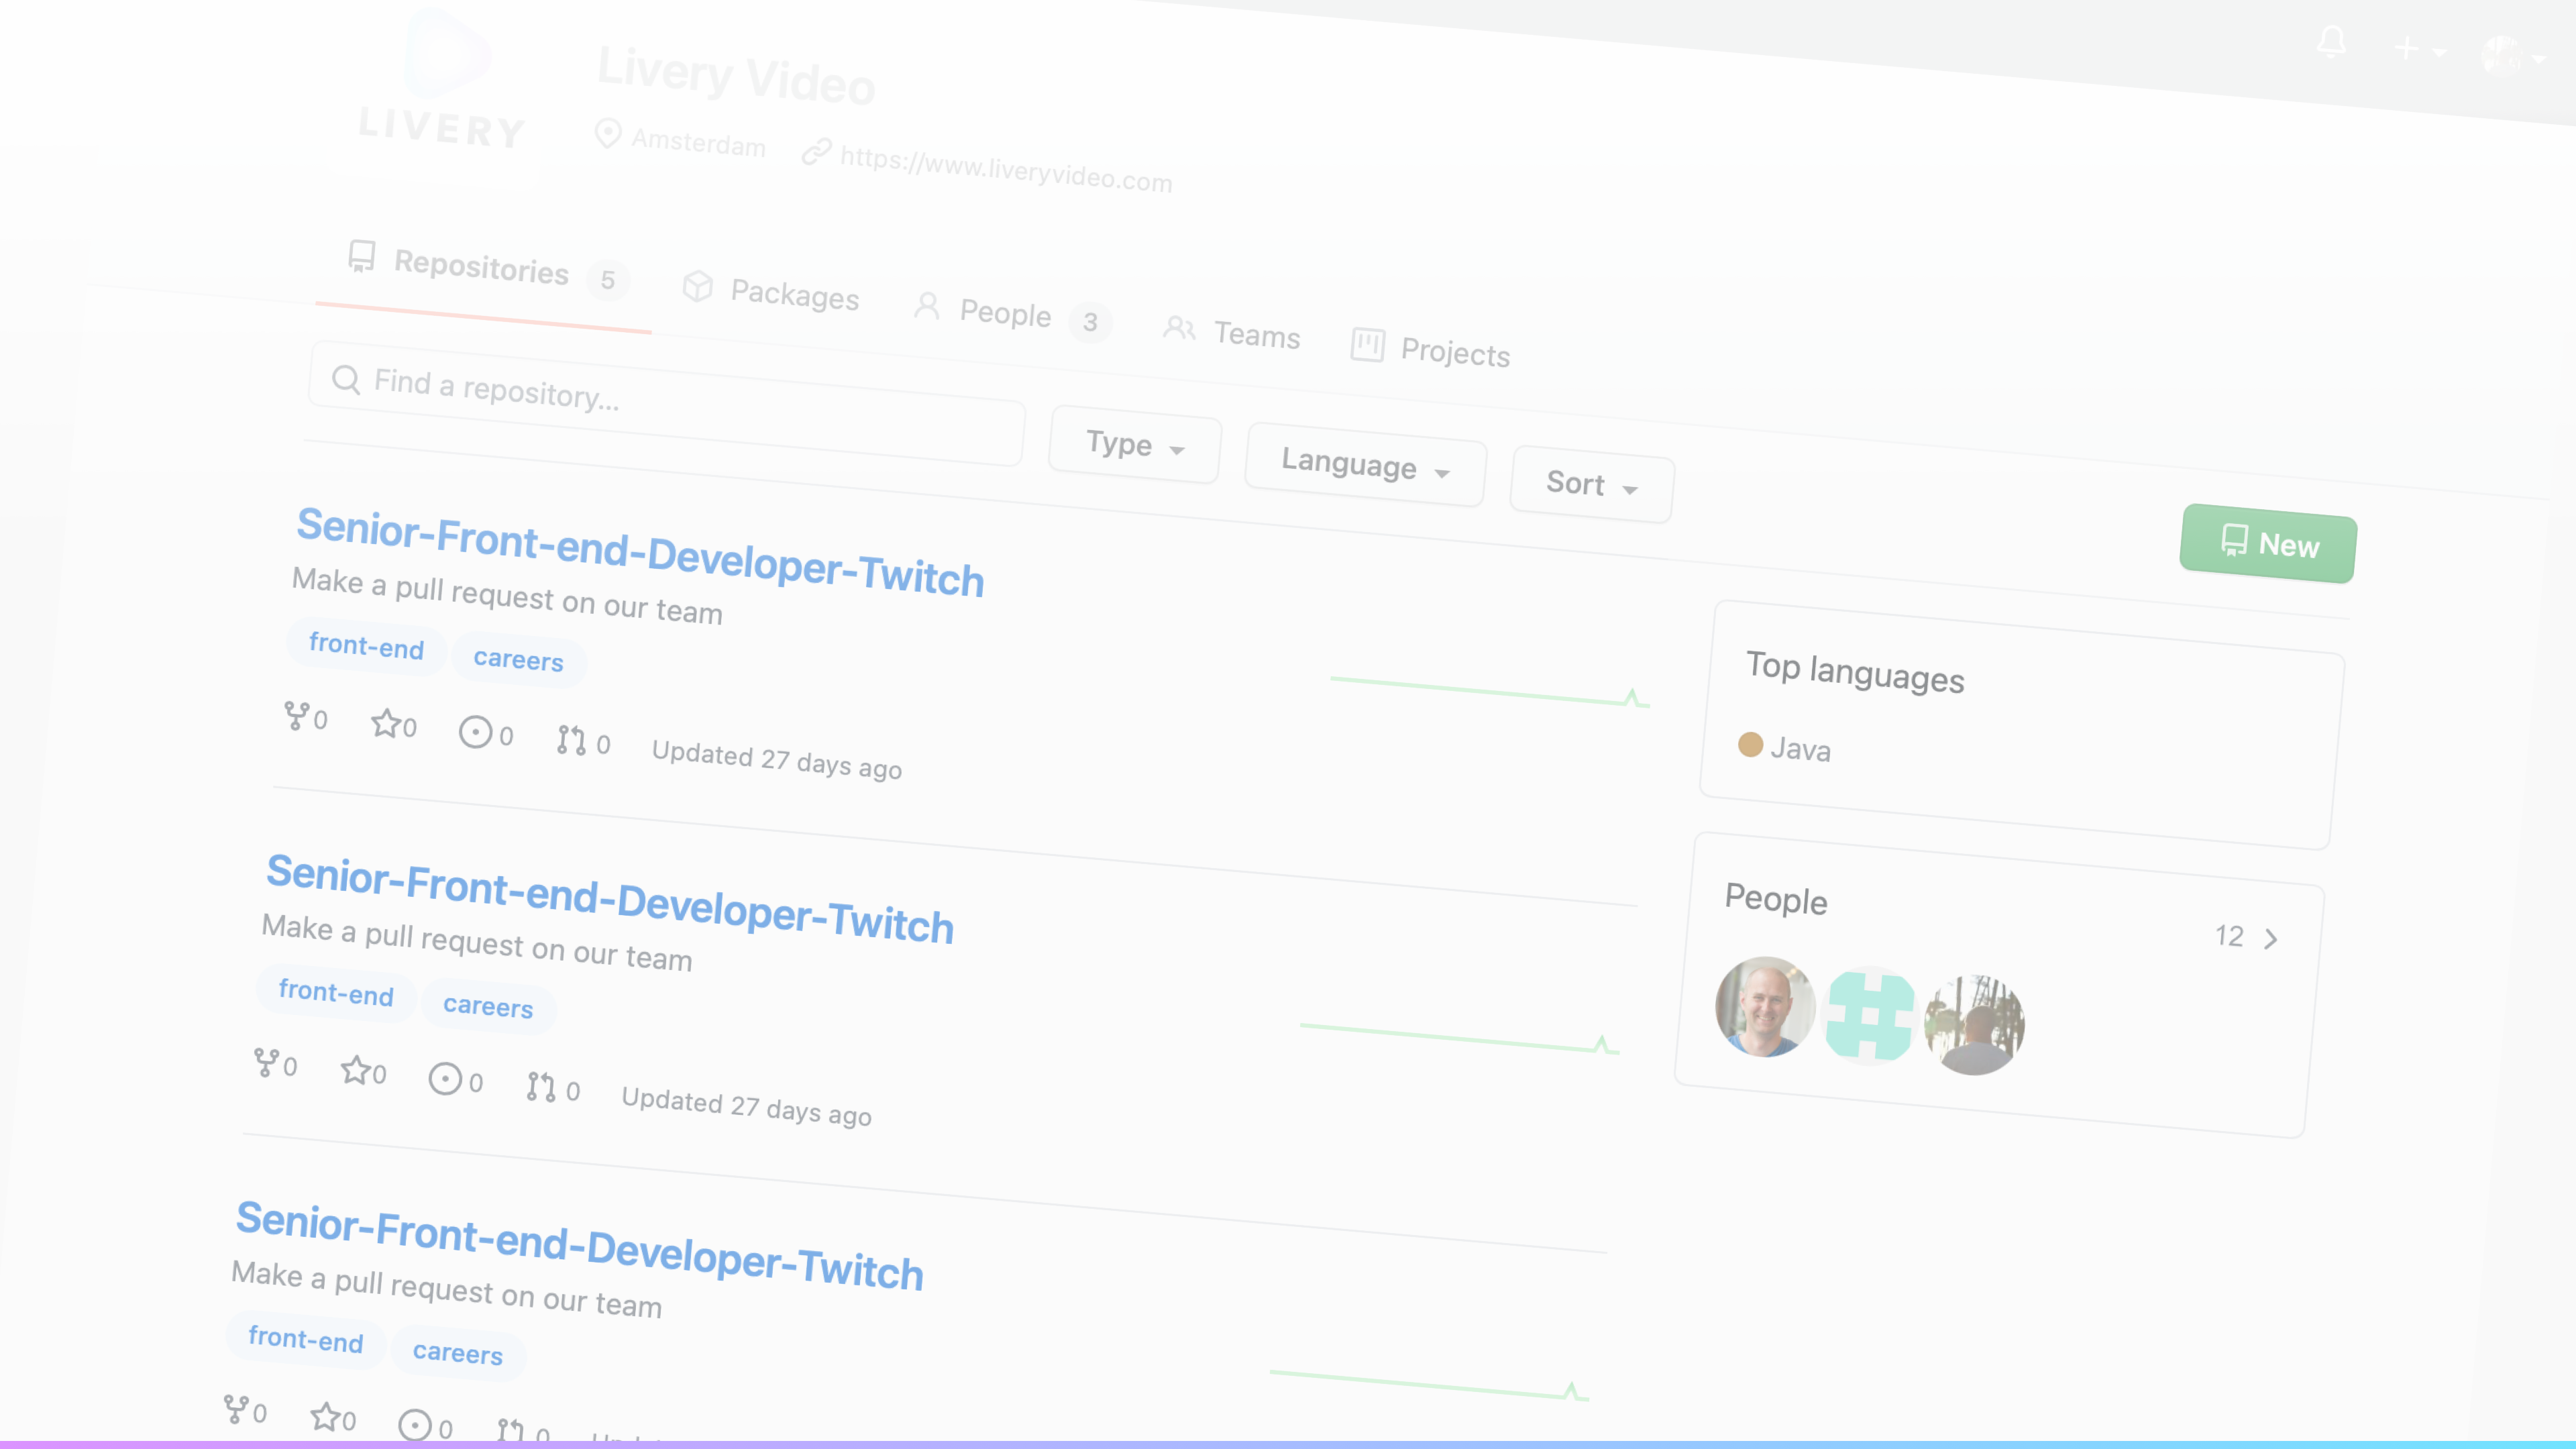This screenshot has height=1449, width=2576.
Task: Select Java in Top languages
Action: tap(1800, 749)
